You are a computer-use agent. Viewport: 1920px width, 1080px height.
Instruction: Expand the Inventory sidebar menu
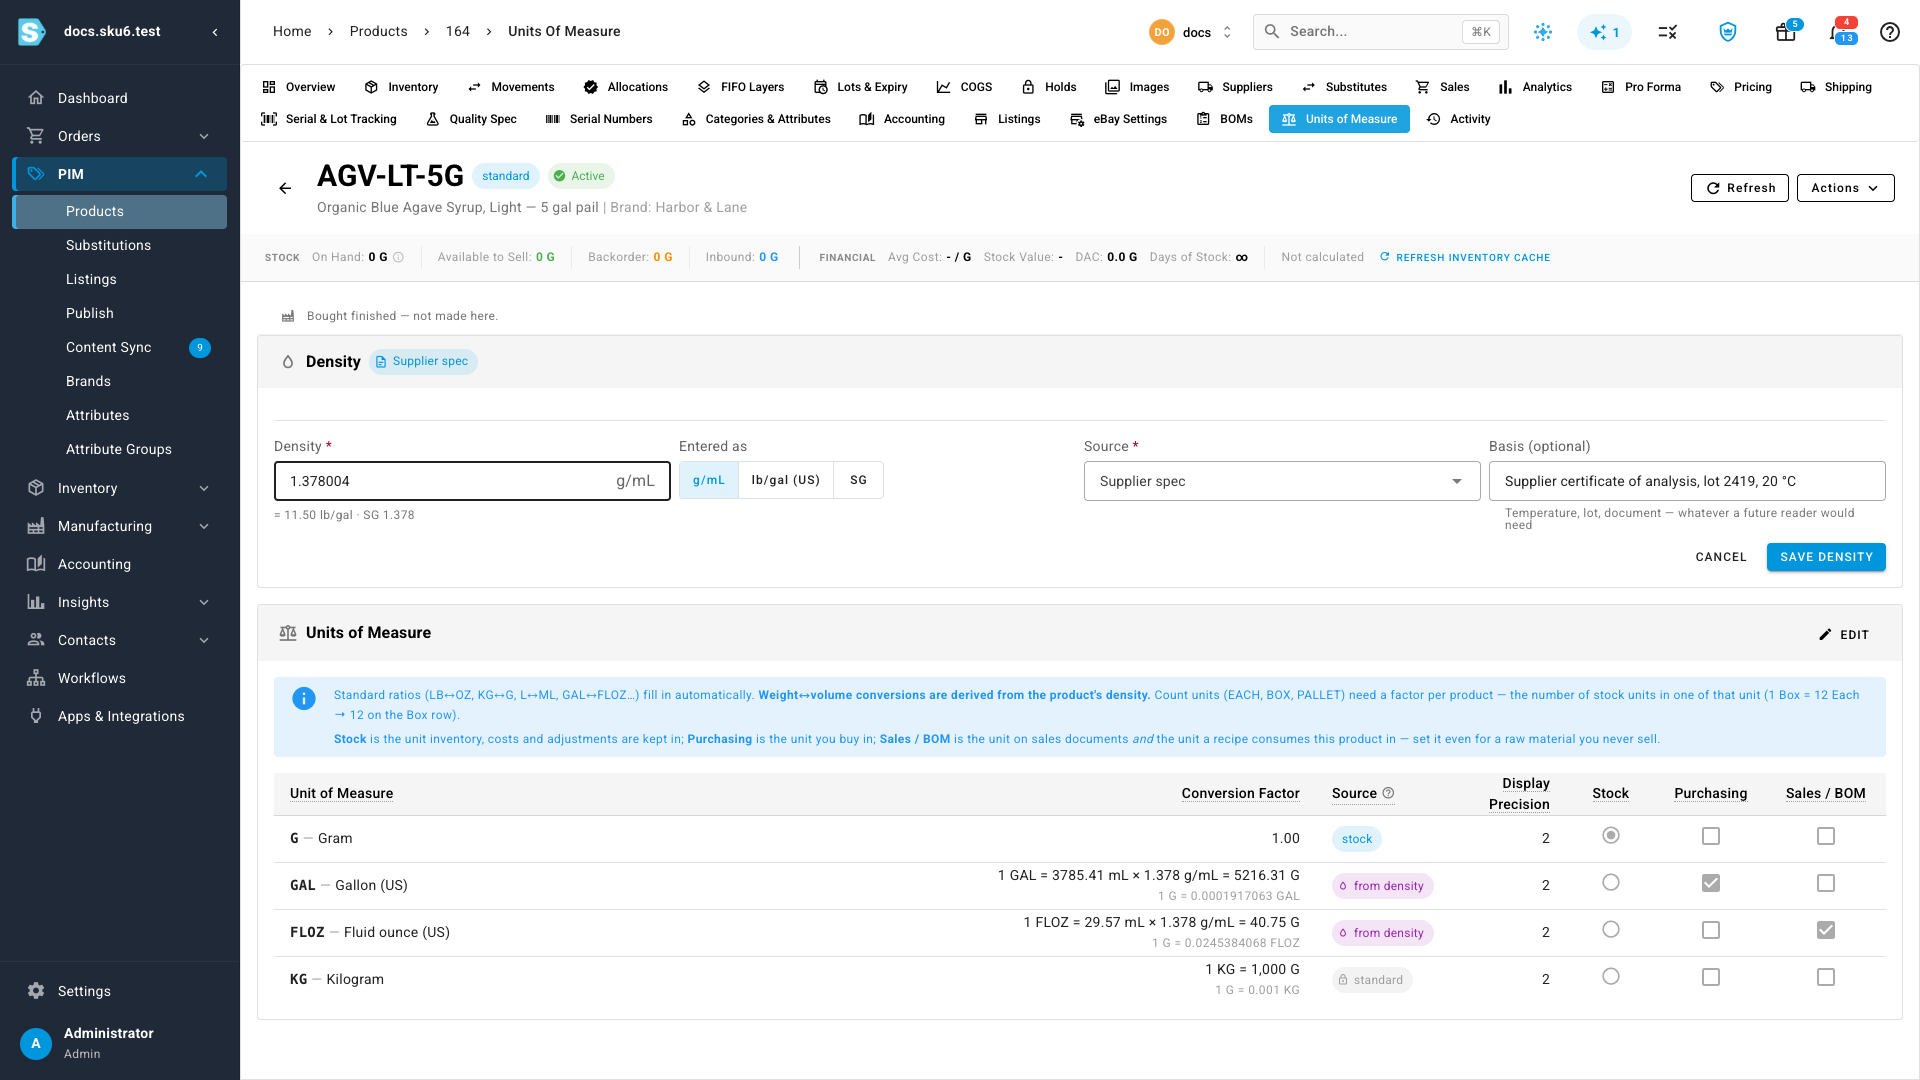119,488
